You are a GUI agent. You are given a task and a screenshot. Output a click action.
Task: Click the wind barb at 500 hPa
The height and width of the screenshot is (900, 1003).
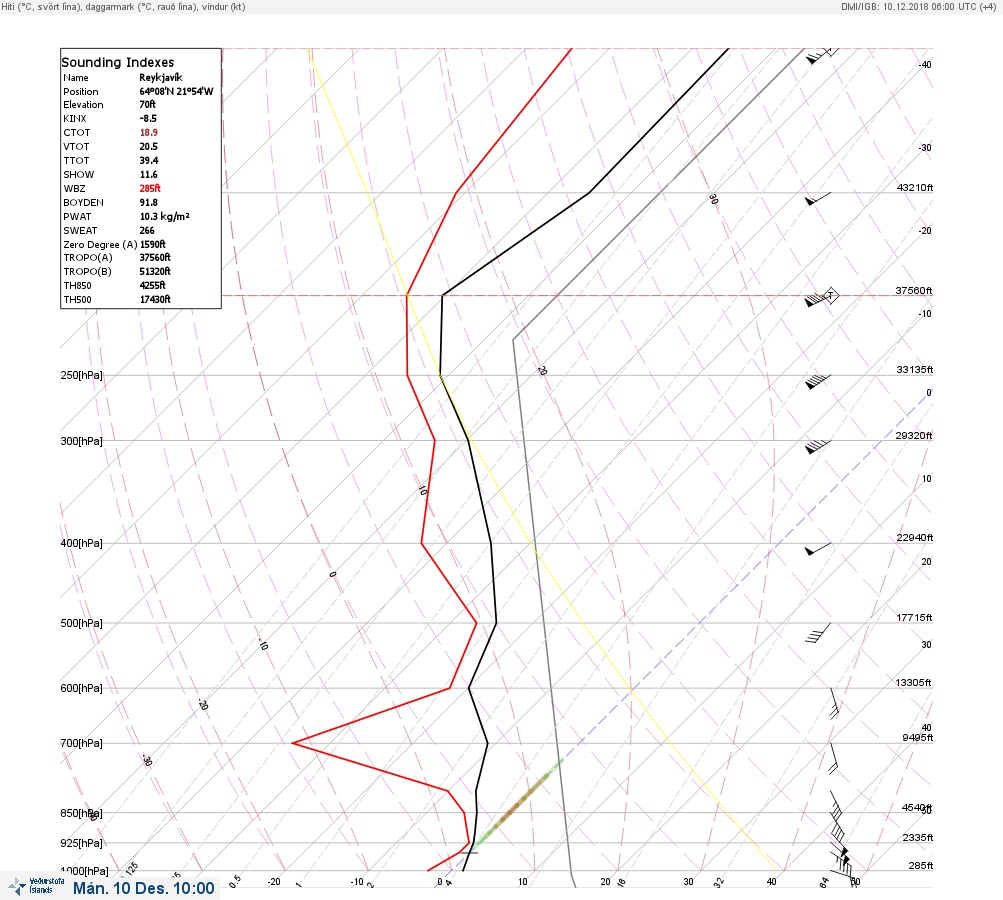pyautogui.click(x=818, y=633)
